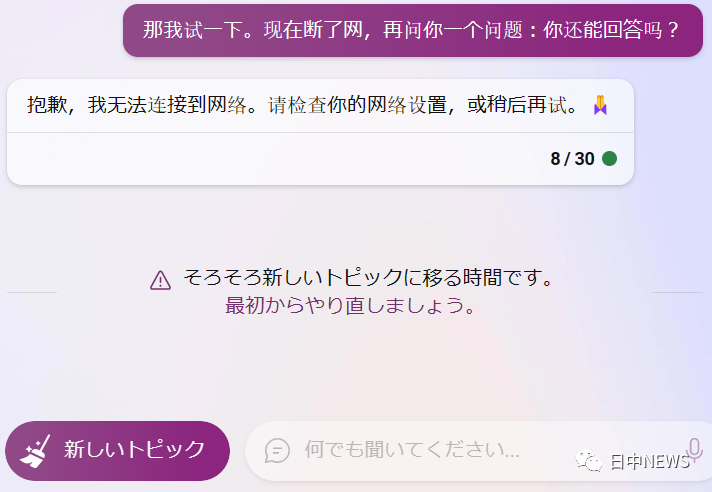Click the warning triangle icon
Screen dimensions: 712x492
(x=160, y=280)
